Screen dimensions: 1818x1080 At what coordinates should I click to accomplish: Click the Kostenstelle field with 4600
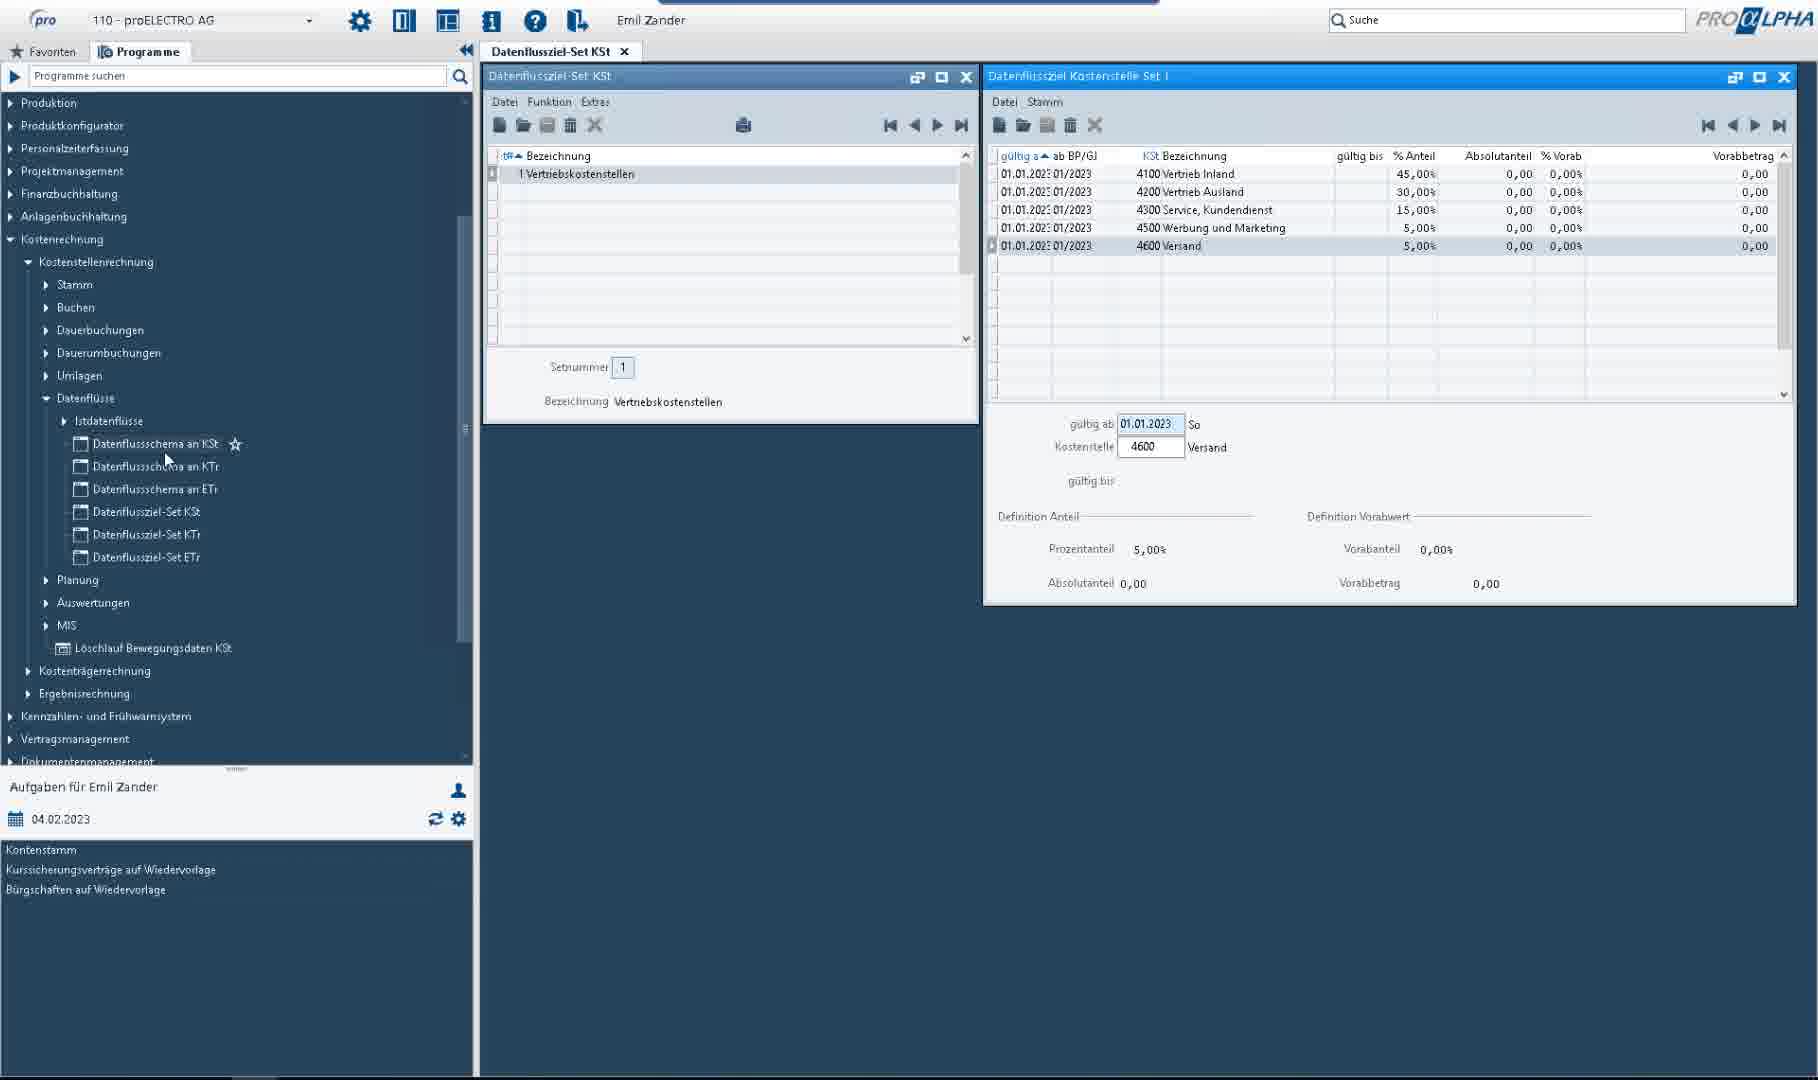pyautogui.click(x=1151, y=447)
